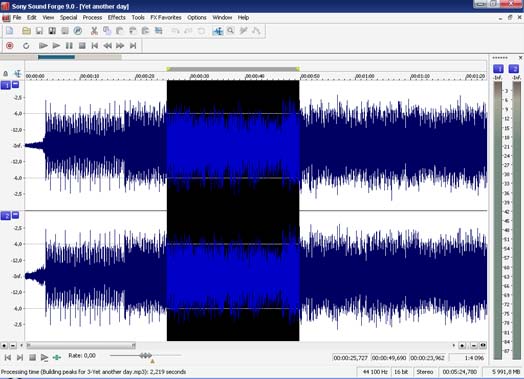Go to Start in the bottom transport bar
The width and height of the screenshot is (524, 379).
click(7, 358)
